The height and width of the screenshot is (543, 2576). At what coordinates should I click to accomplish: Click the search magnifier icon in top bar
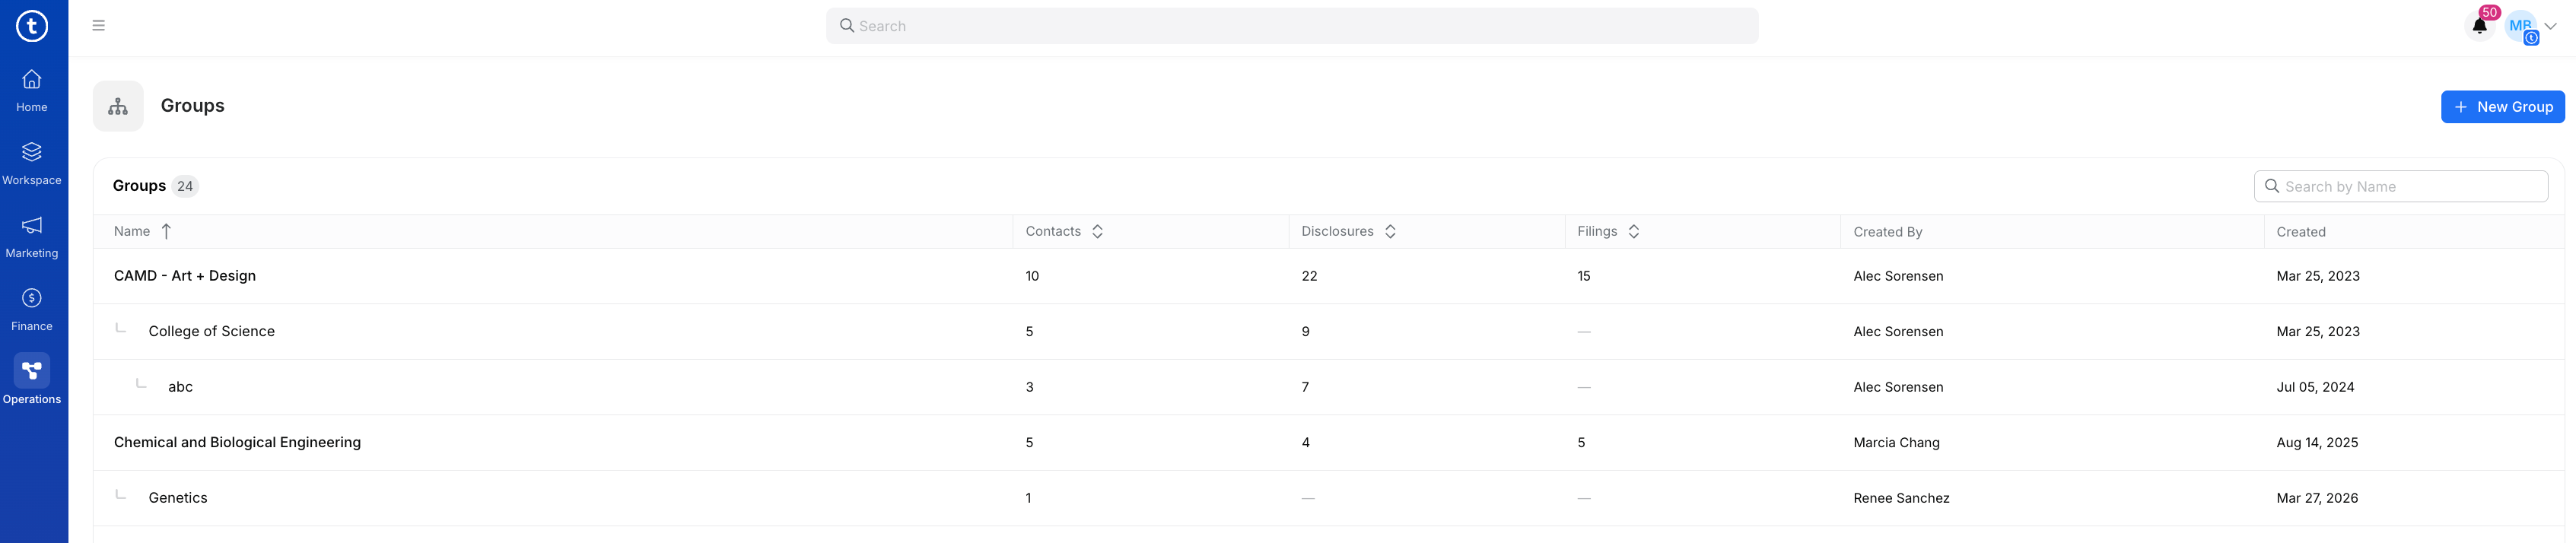pyautogui.click(x=846, y=26)
